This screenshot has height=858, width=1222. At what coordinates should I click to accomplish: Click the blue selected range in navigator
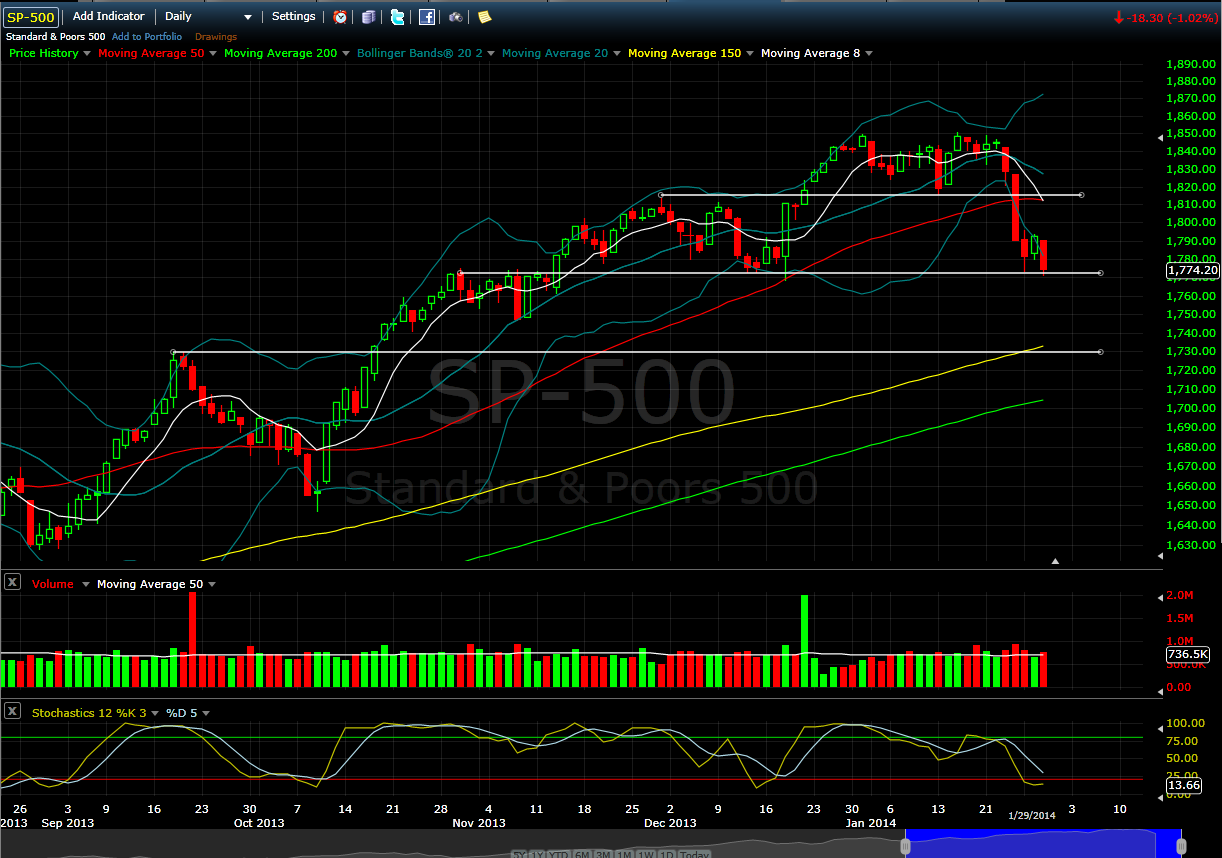pyautogui.click(x=1044, y=843)
